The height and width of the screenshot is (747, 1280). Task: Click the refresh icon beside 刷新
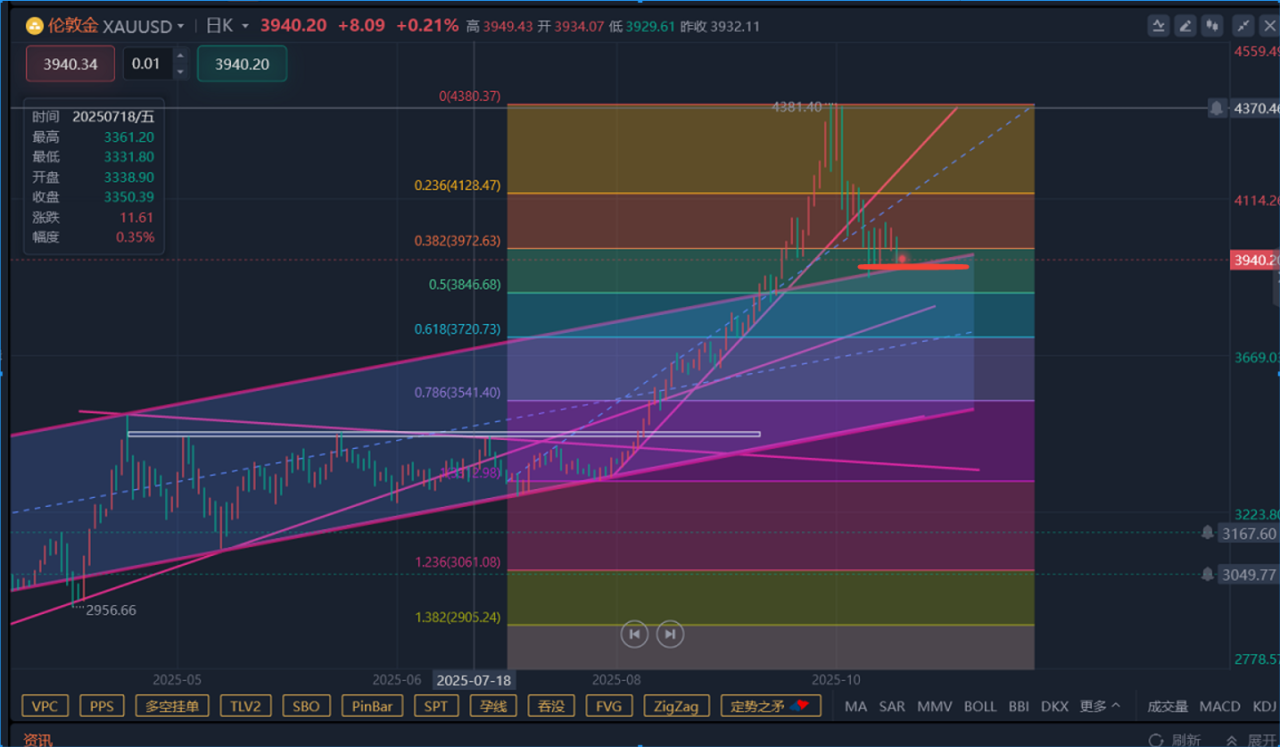pos(1156,740)
